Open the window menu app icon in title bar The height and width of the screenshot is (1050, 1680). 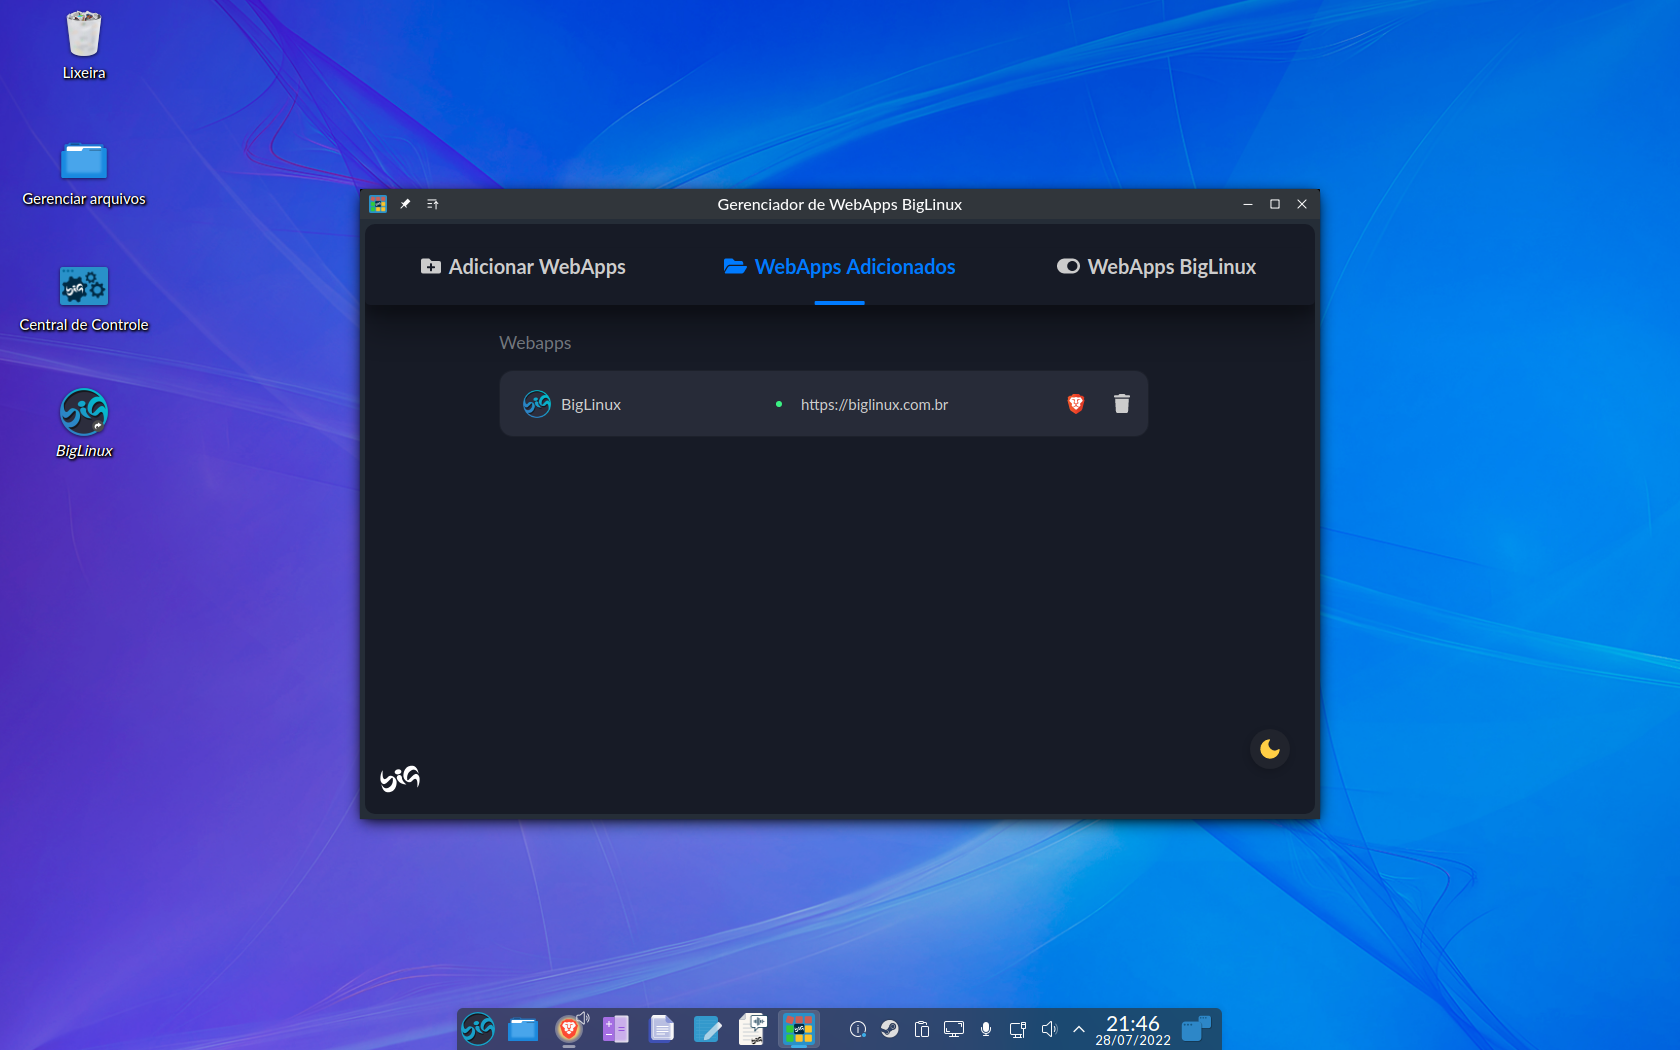pos(378,204)
